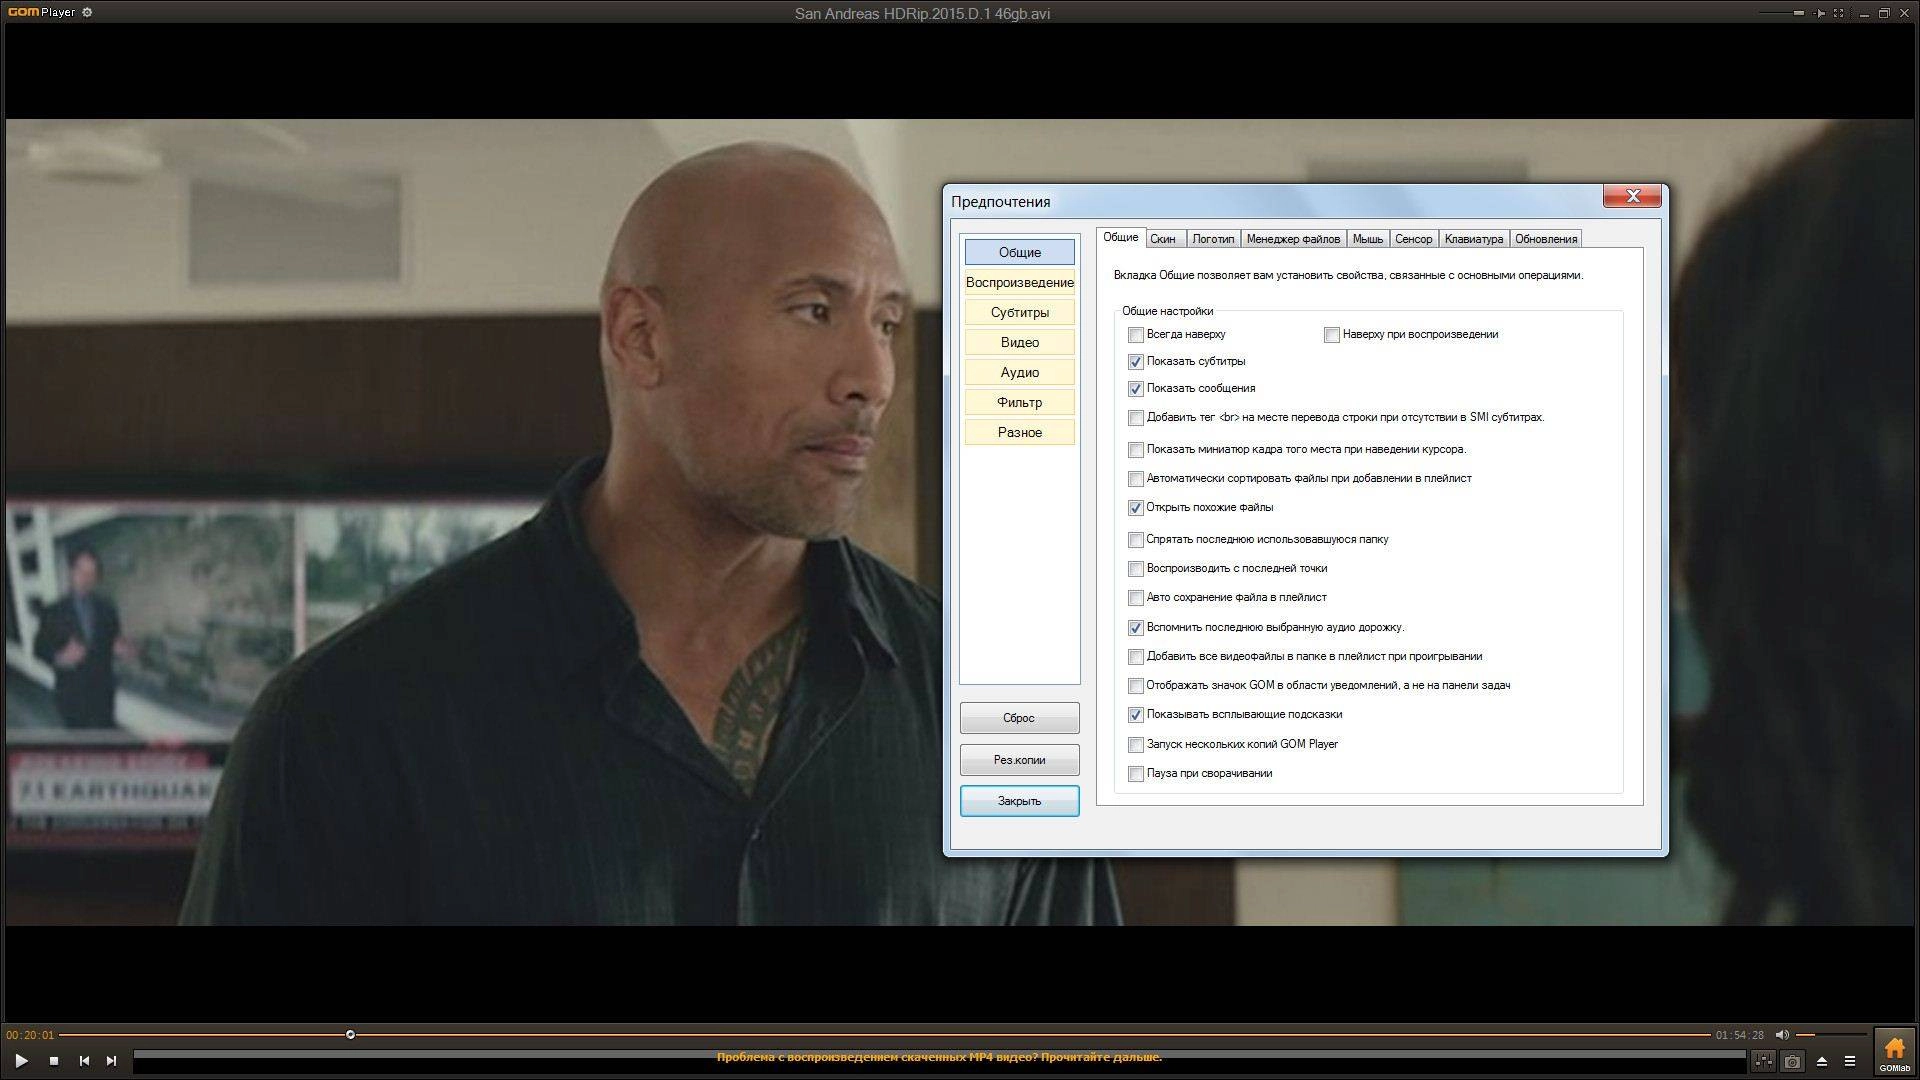Capture a screenshot with the camera icon

[x=1792, y=1061]
